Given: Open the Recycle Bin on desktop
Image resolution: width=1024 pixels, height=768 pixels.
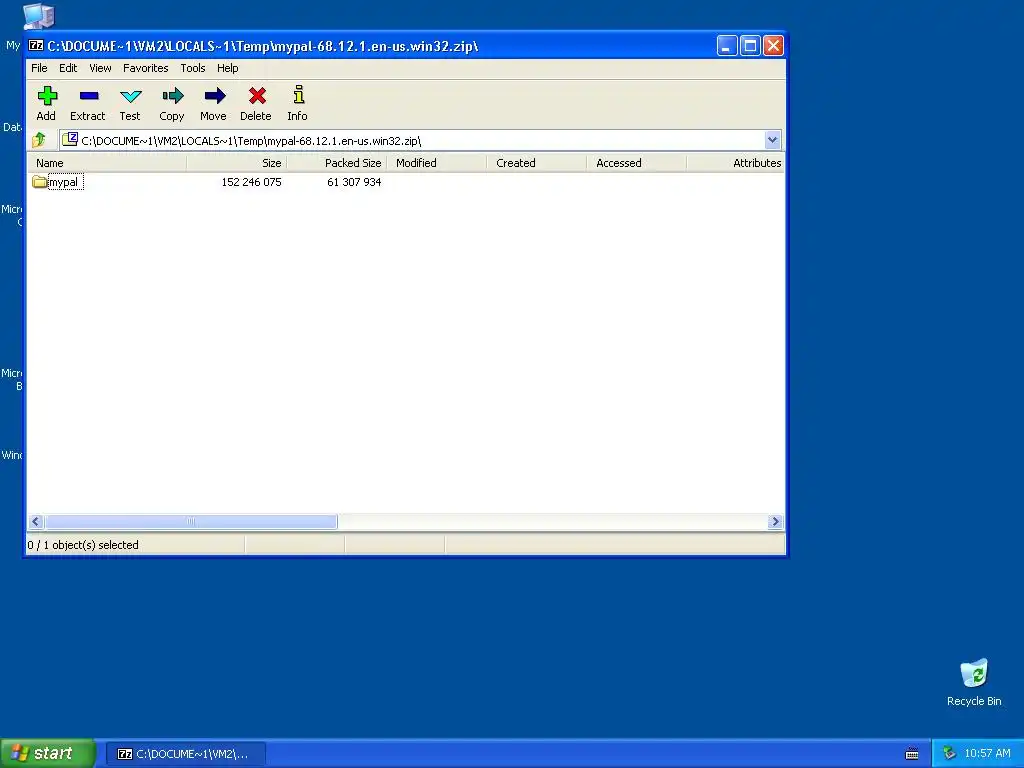Looking at the screenshot, I should (974, 682).
